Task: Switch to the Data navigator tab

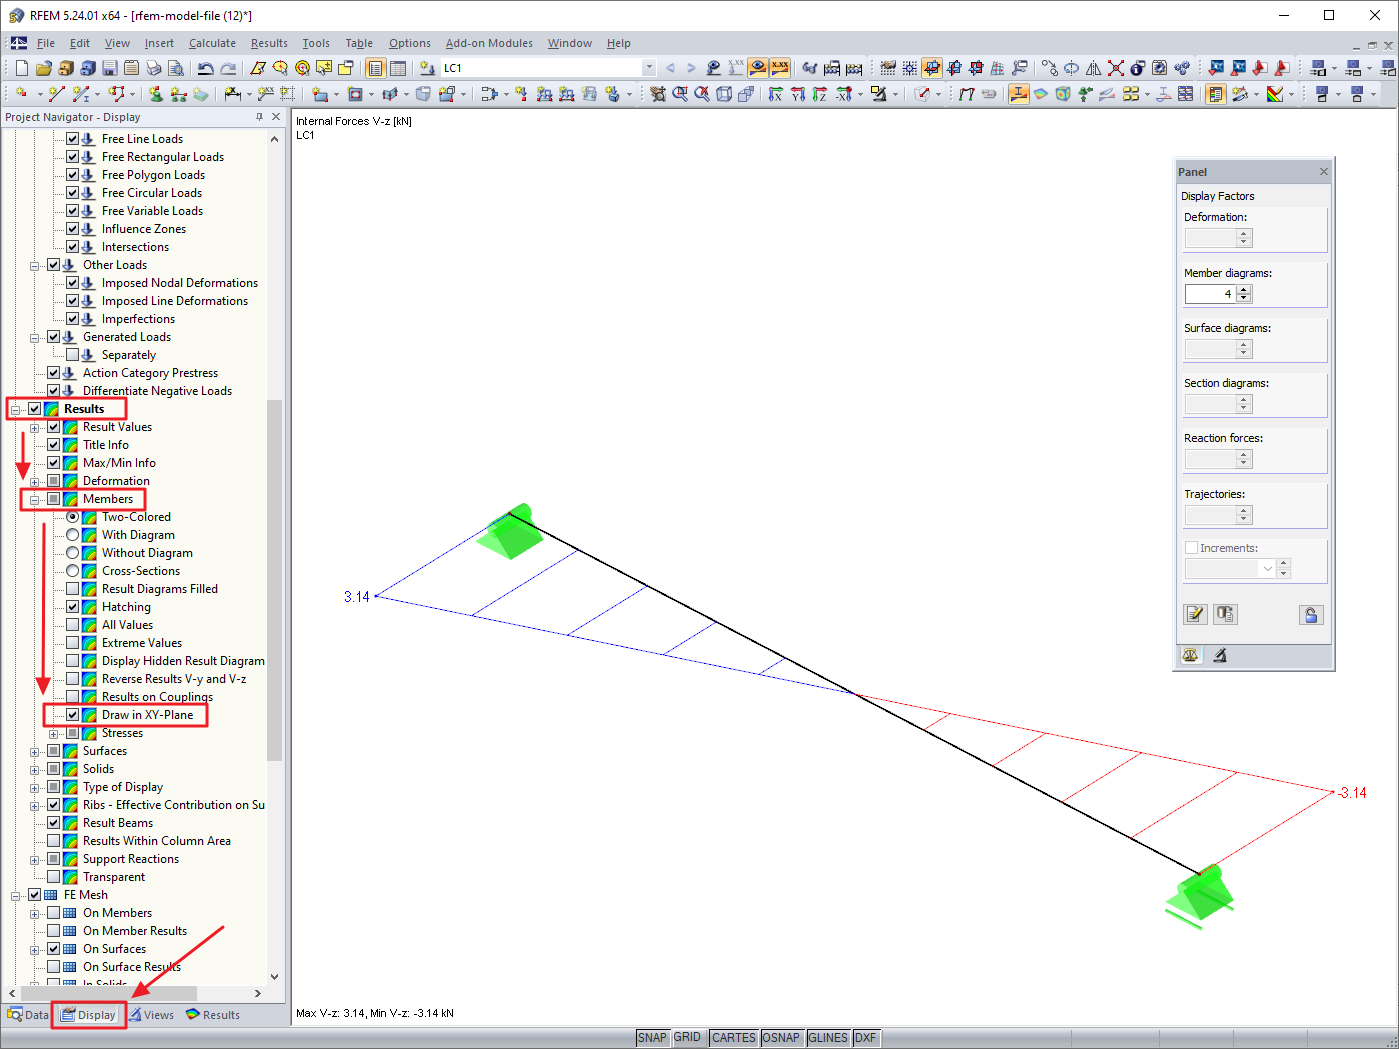Action: pyautogui.click(x=28, y=1014)
